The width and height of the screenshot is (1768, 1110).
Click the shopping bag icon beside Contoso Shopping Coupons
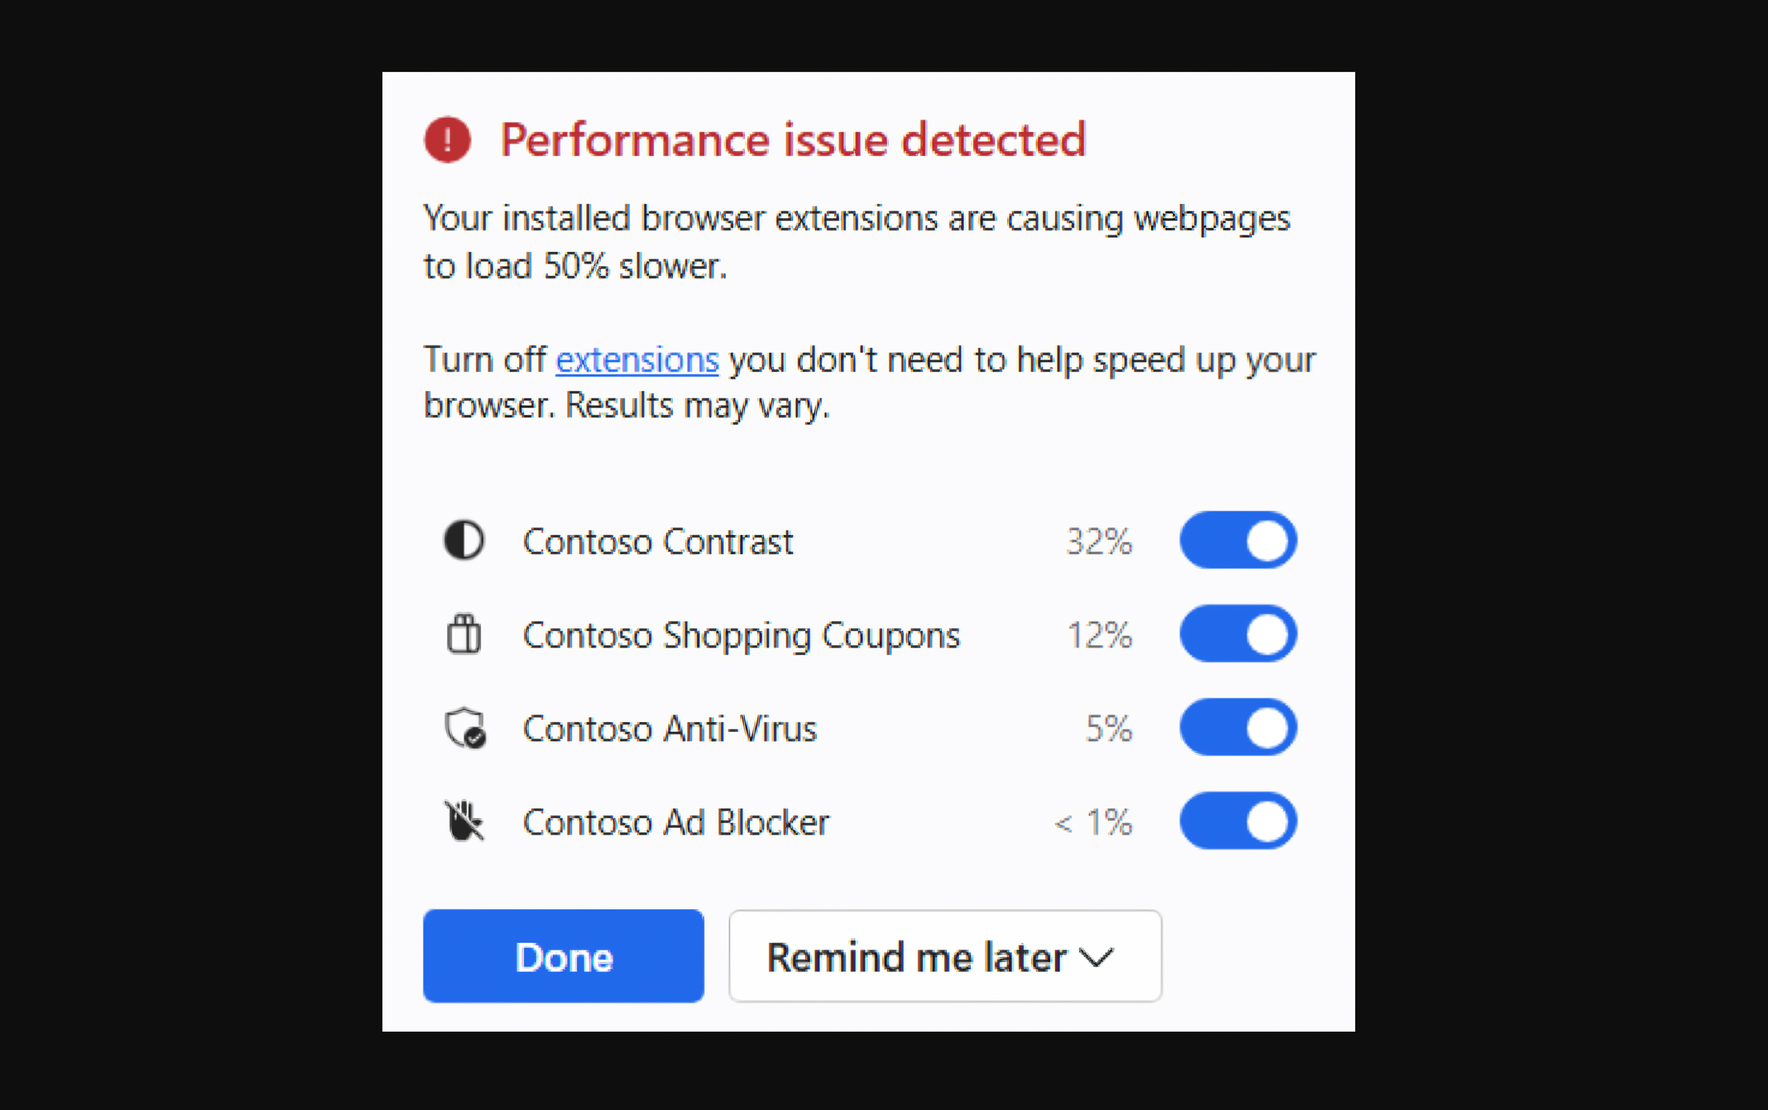(x=464, y=634)
